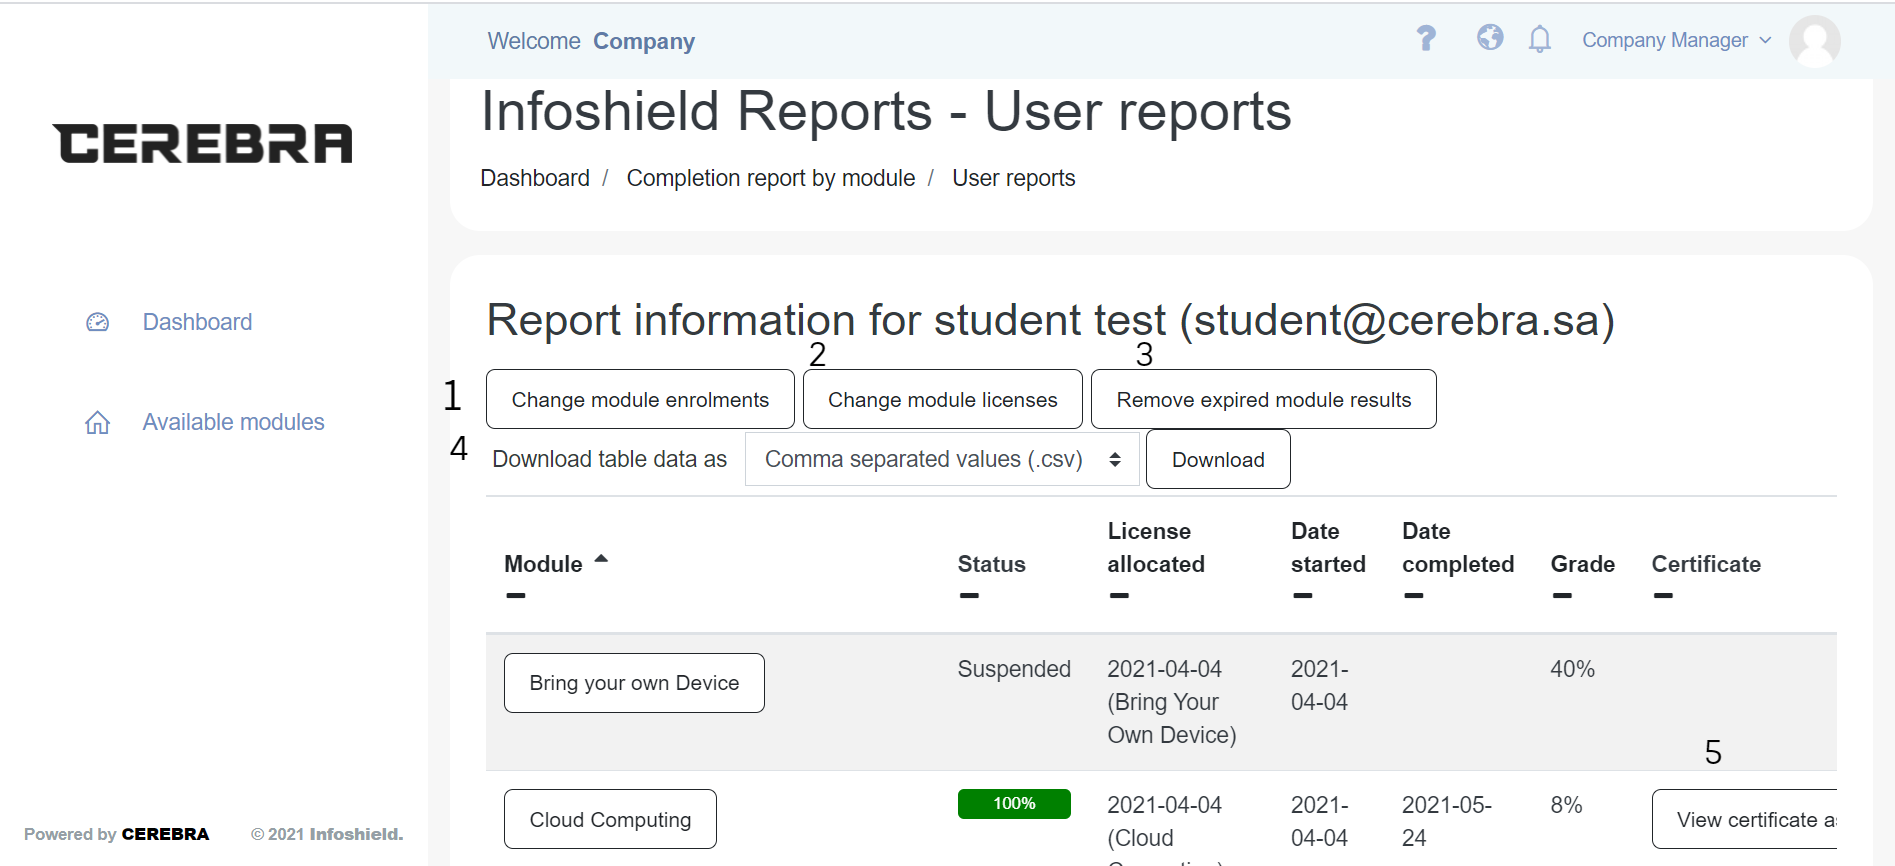Viewport: 1895px width, 866px height.
Task: Open the help question mark icon
Action: click(x=1426, y=39)
